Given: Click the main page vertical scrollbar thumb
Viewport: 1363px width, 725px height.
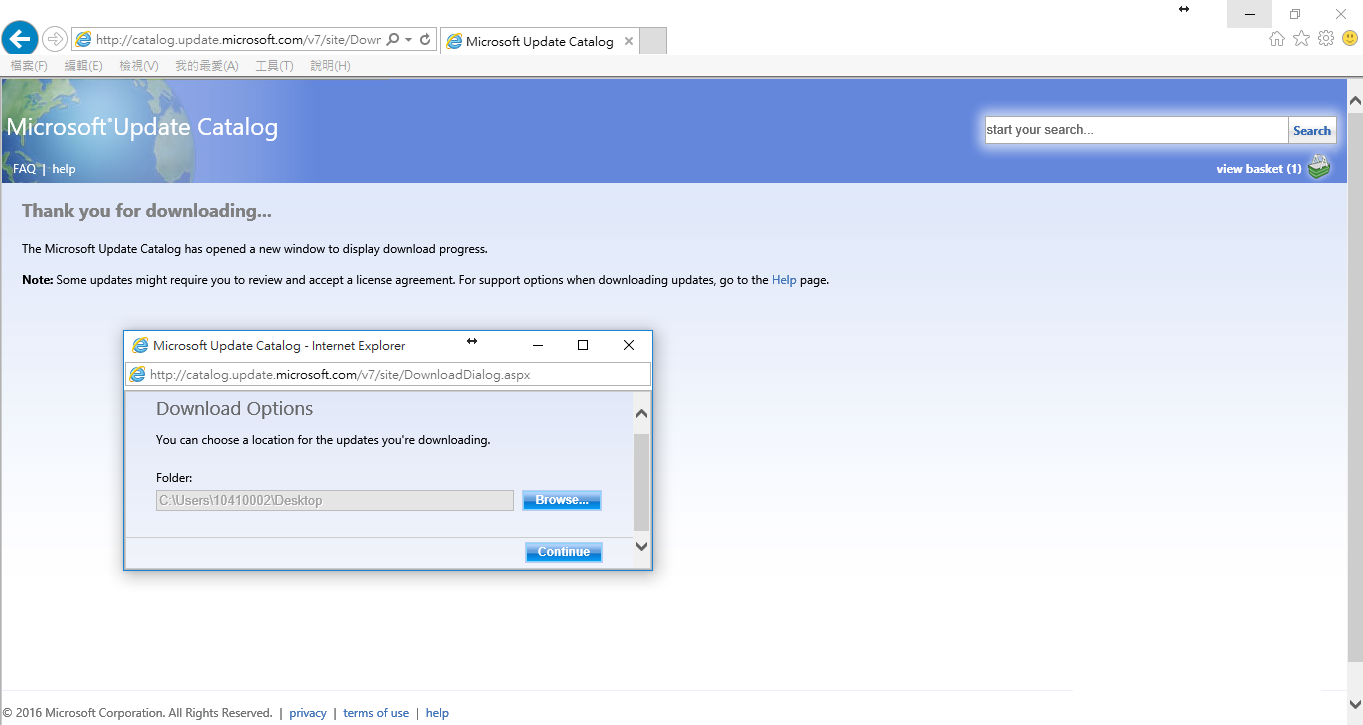Looking at the screenshot, I should pos(1355,387).
